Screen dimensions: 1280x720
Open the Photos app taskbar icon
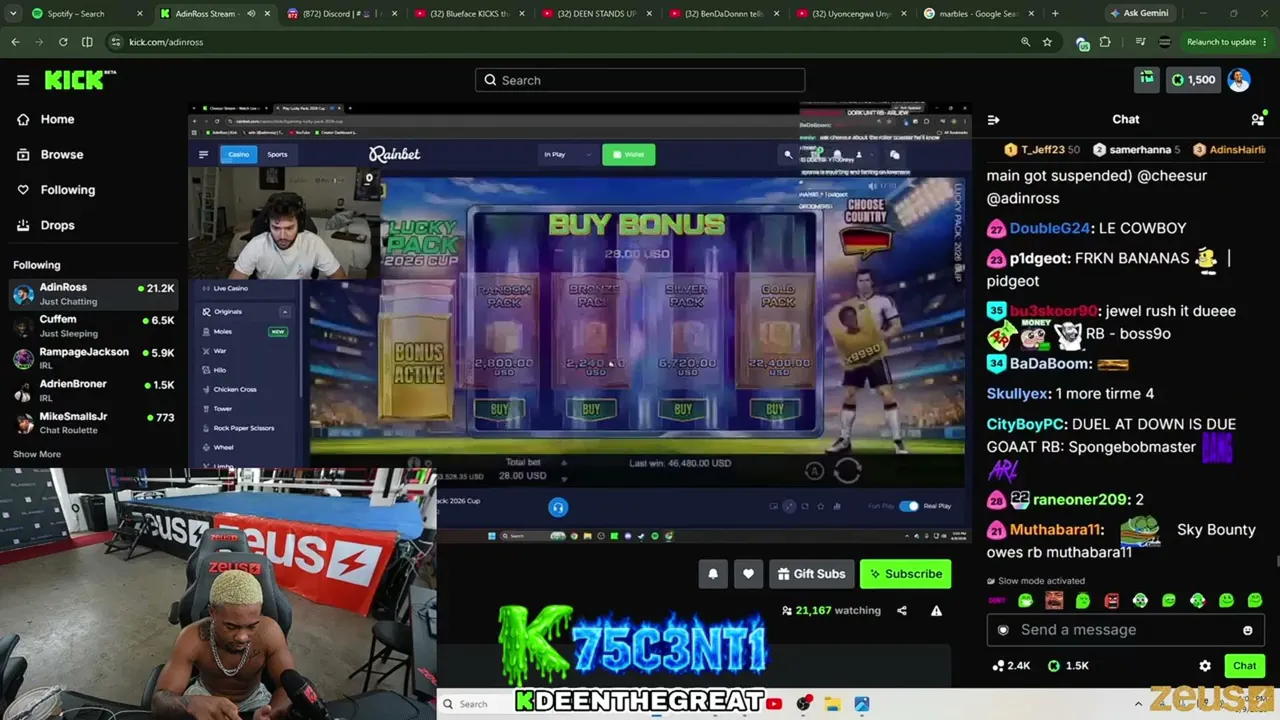point(861,704)
